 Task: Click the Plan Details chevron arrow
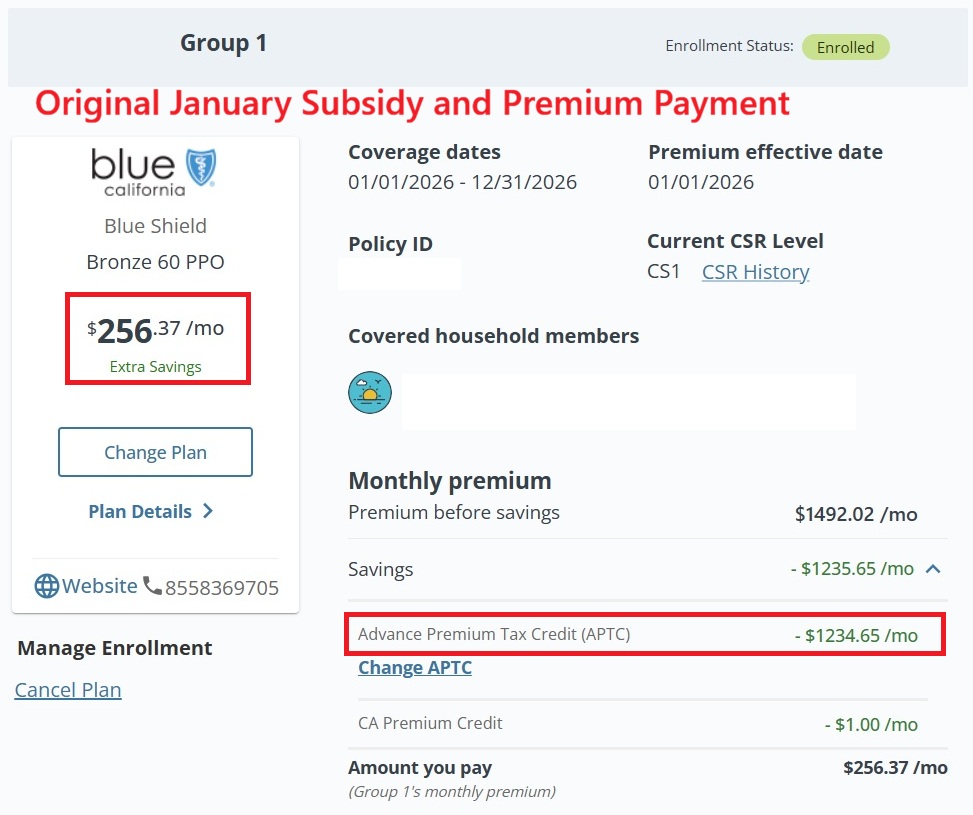click(208, 511)
